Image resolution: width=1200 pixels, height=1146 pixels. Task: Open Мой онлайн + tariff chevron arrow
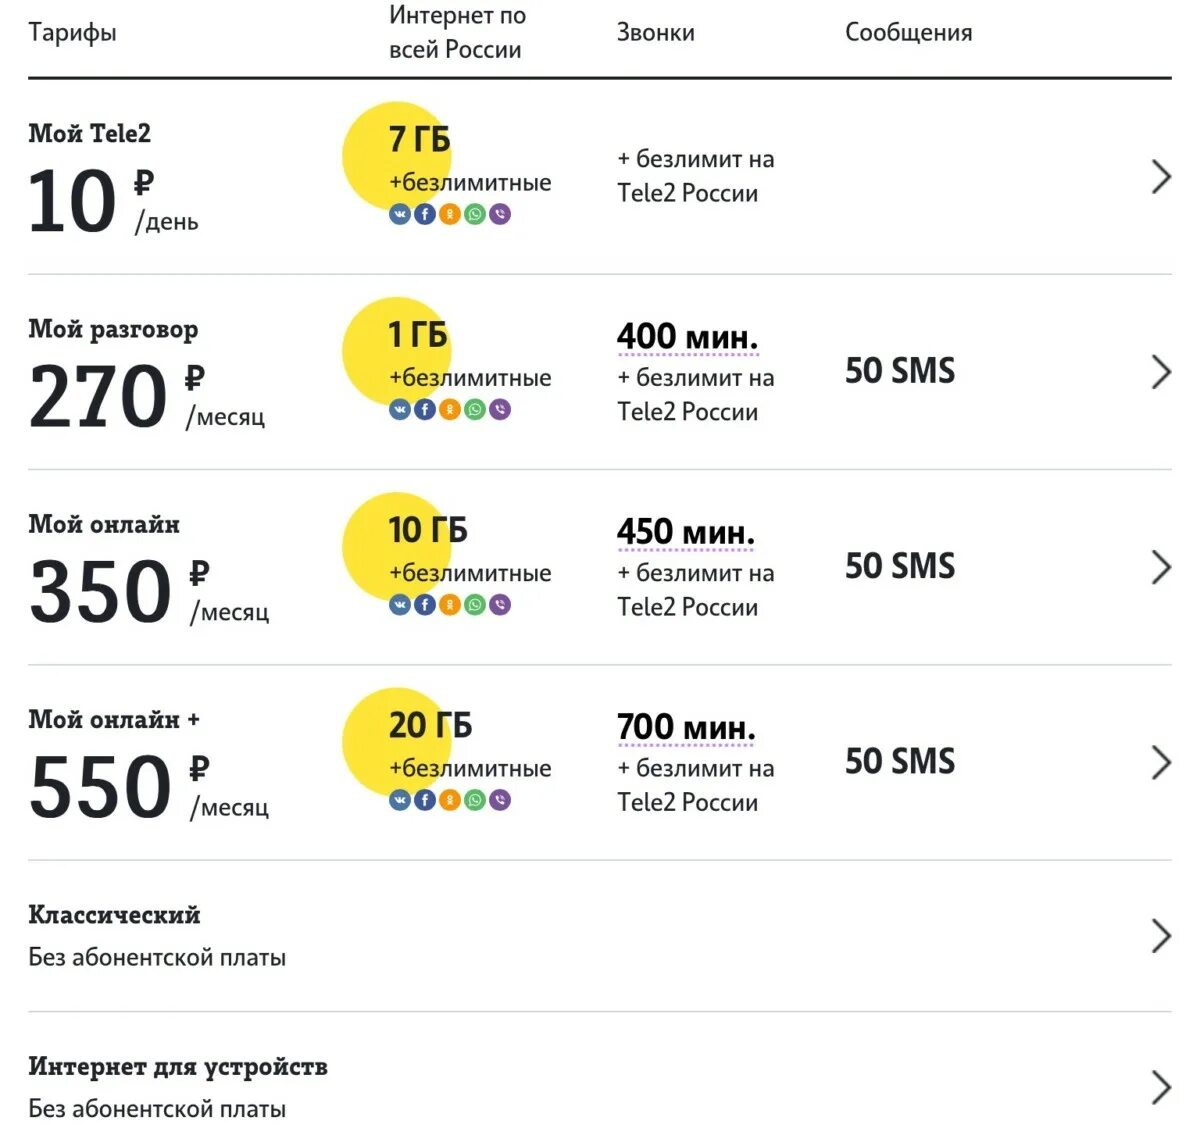(1160, 762)
